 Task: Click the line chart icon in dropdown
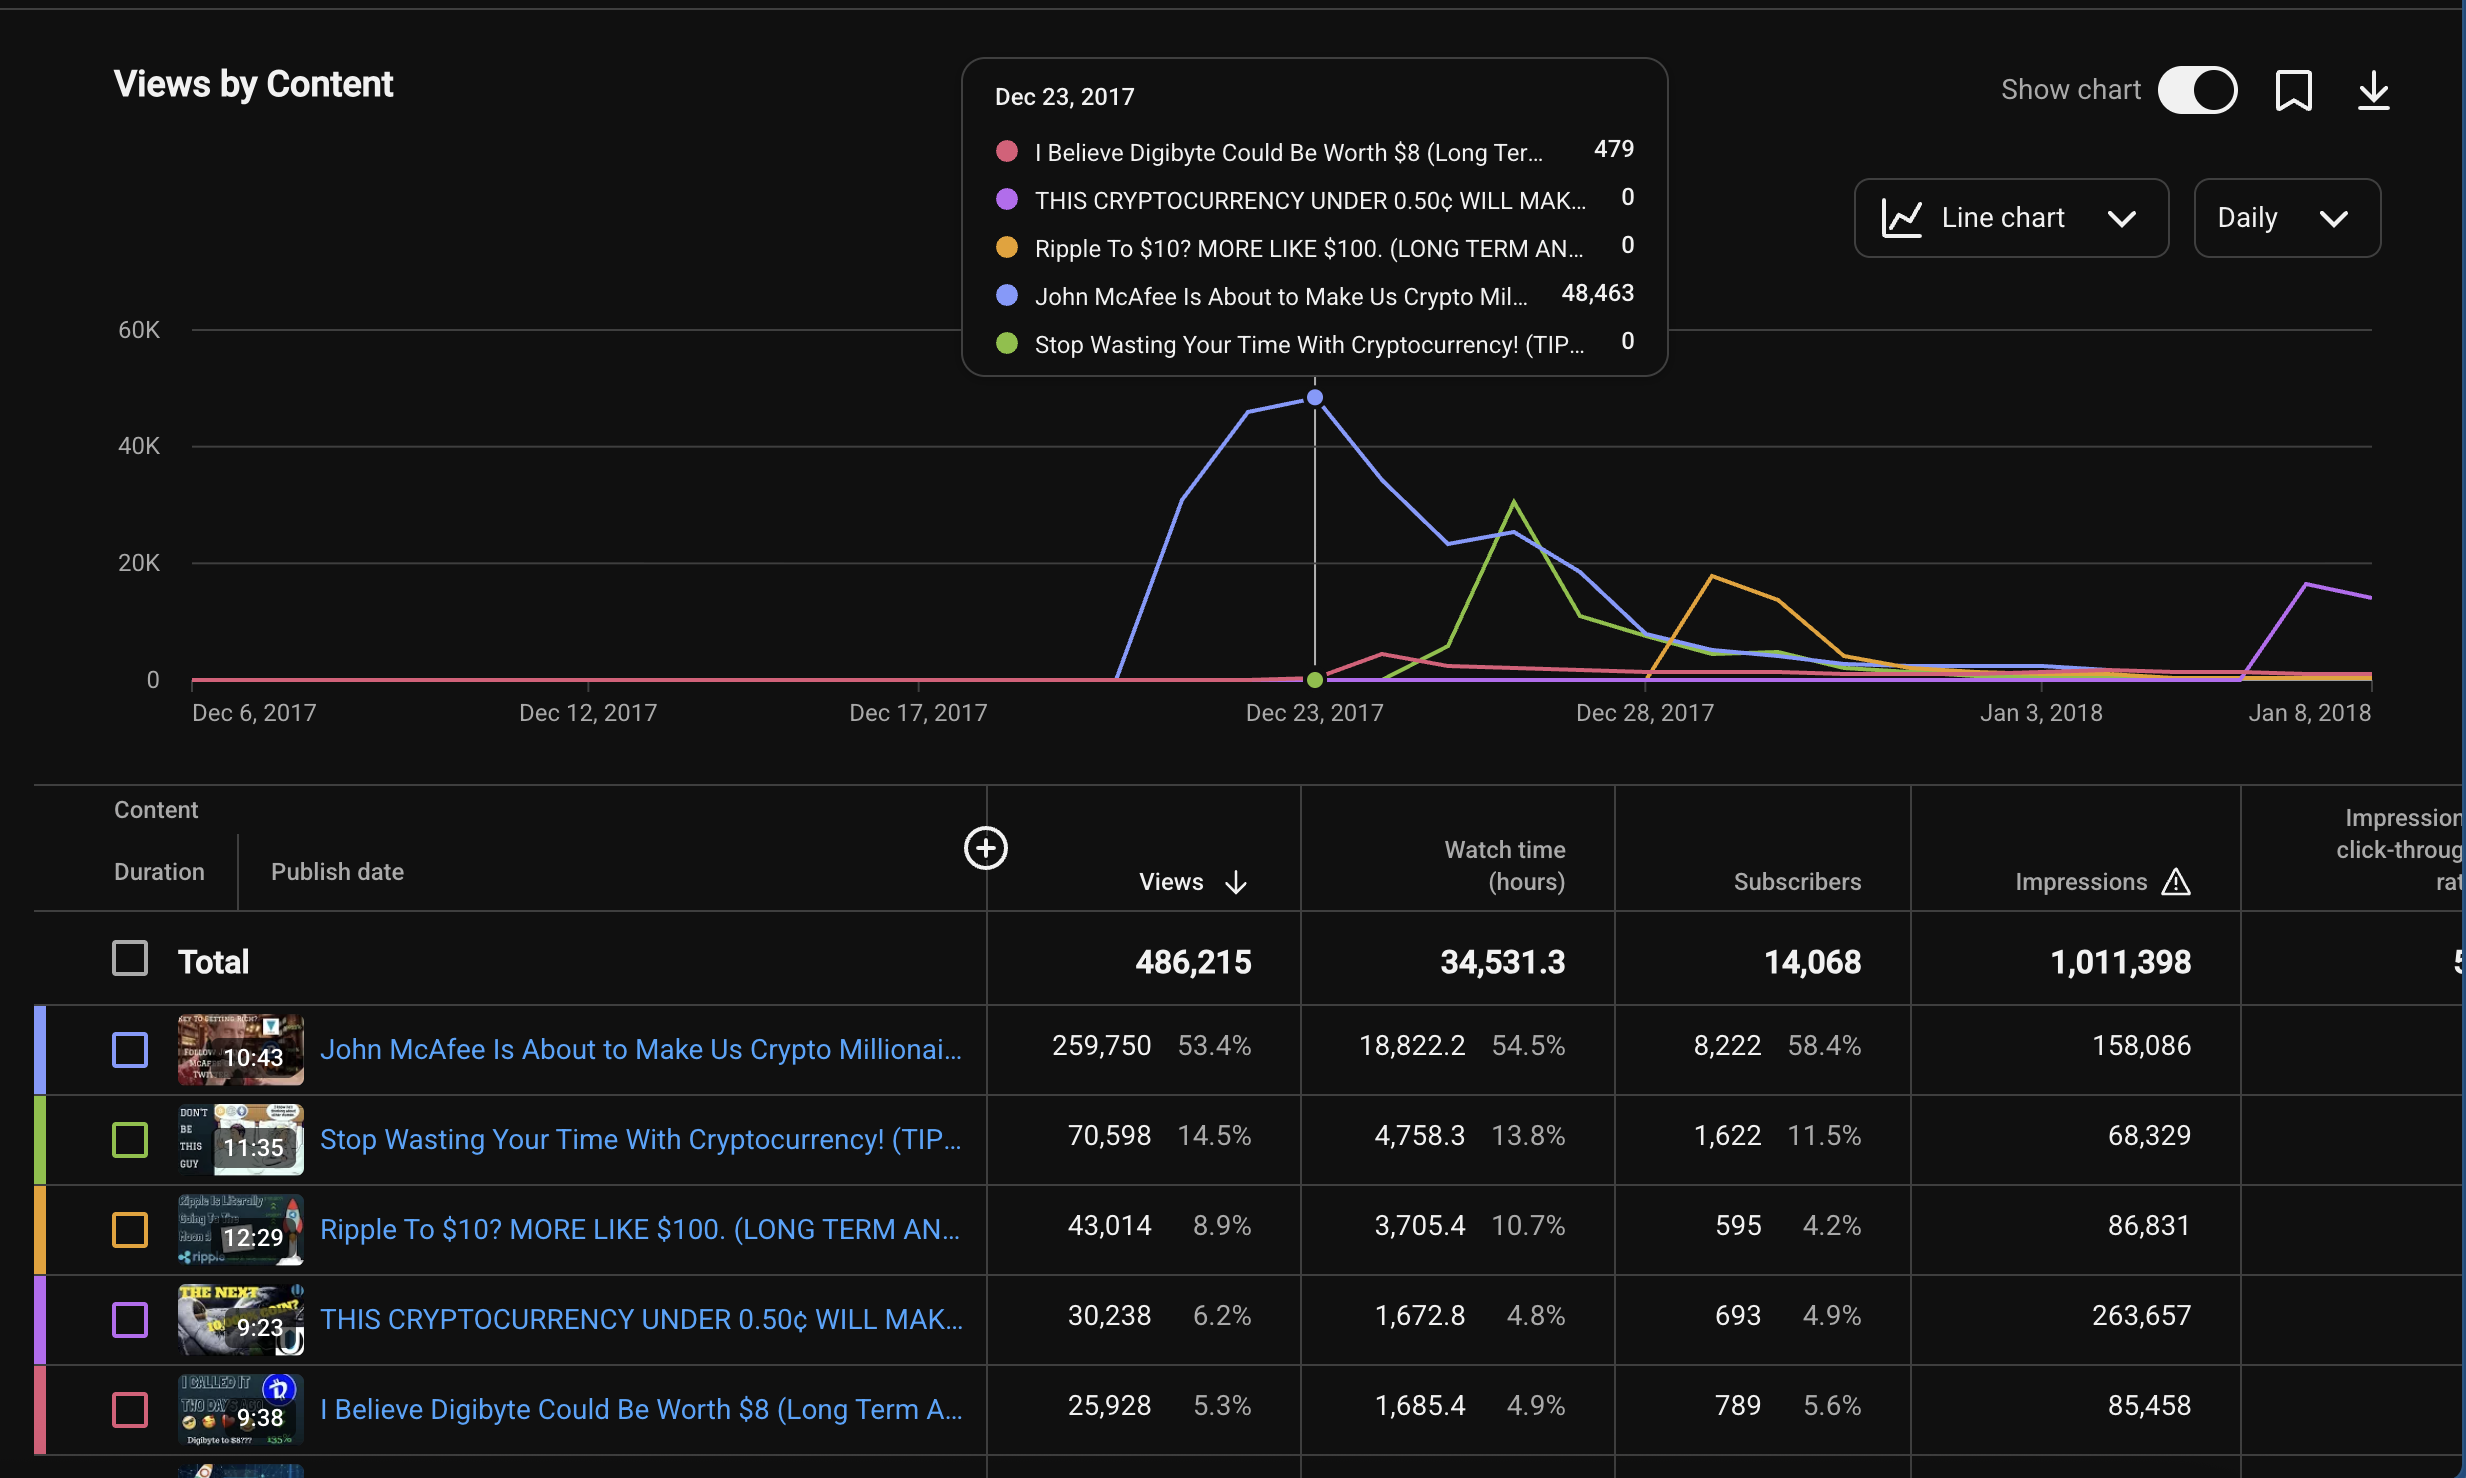click(1901, 218)
